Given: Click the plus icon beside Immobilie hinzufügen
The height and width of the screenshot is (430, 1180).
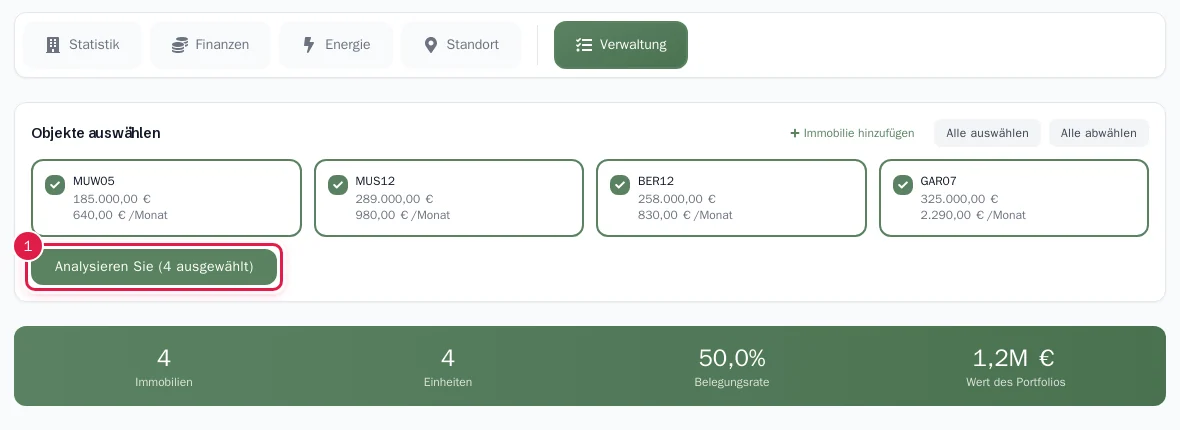Looking at the screenshot, I should click(795, 133).
